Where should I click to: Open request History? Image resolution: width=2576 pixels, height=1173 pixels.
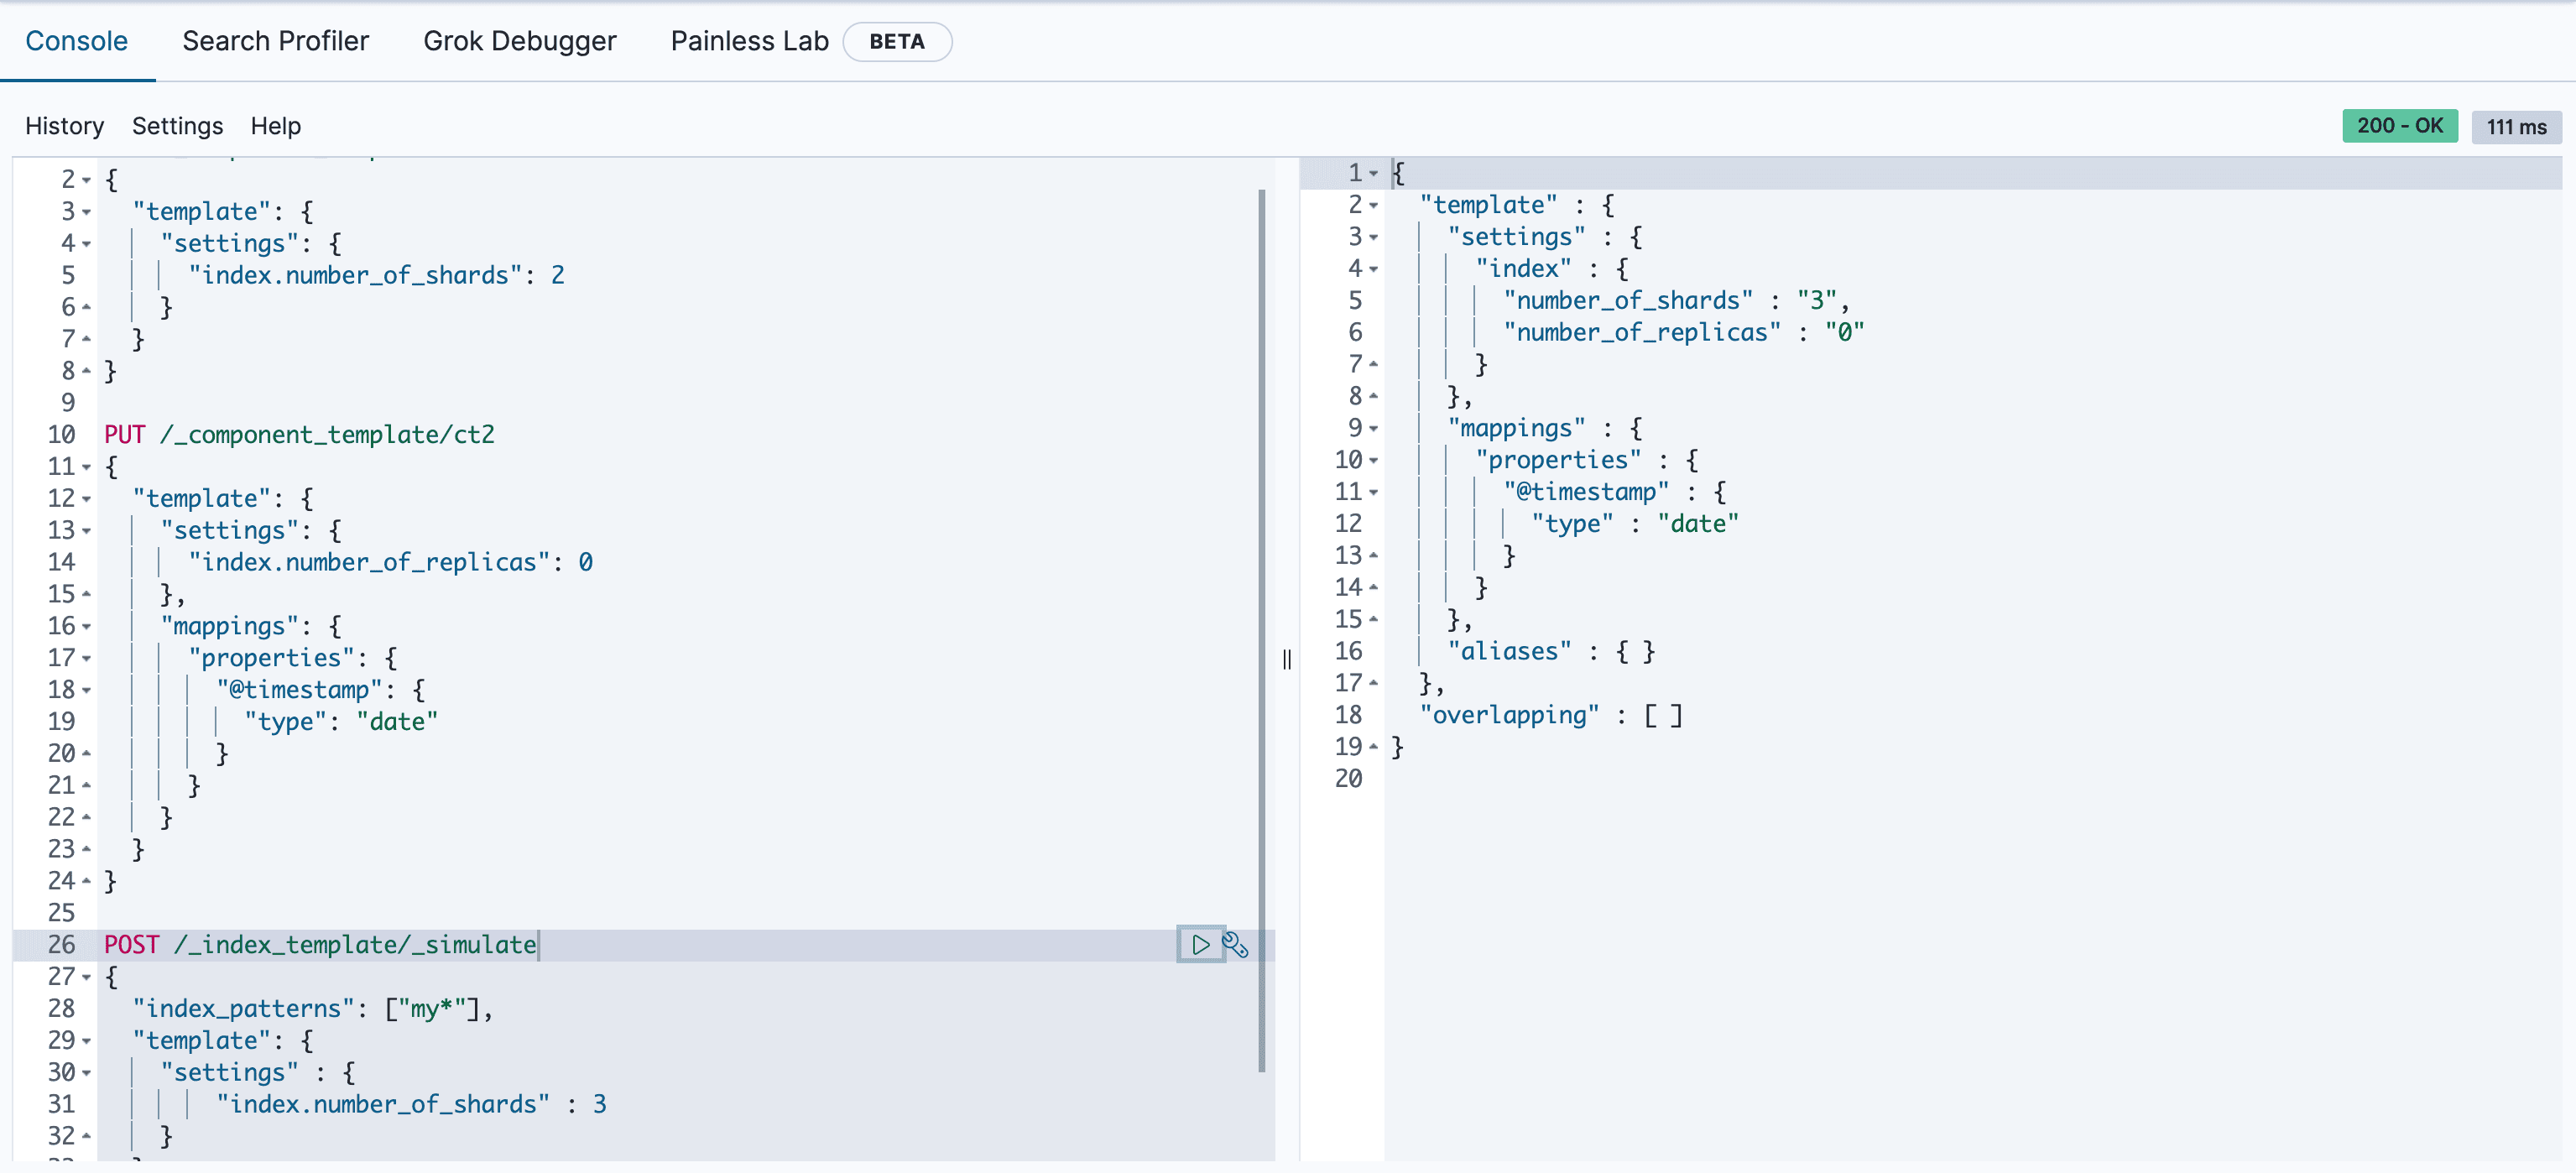[64, 126]
